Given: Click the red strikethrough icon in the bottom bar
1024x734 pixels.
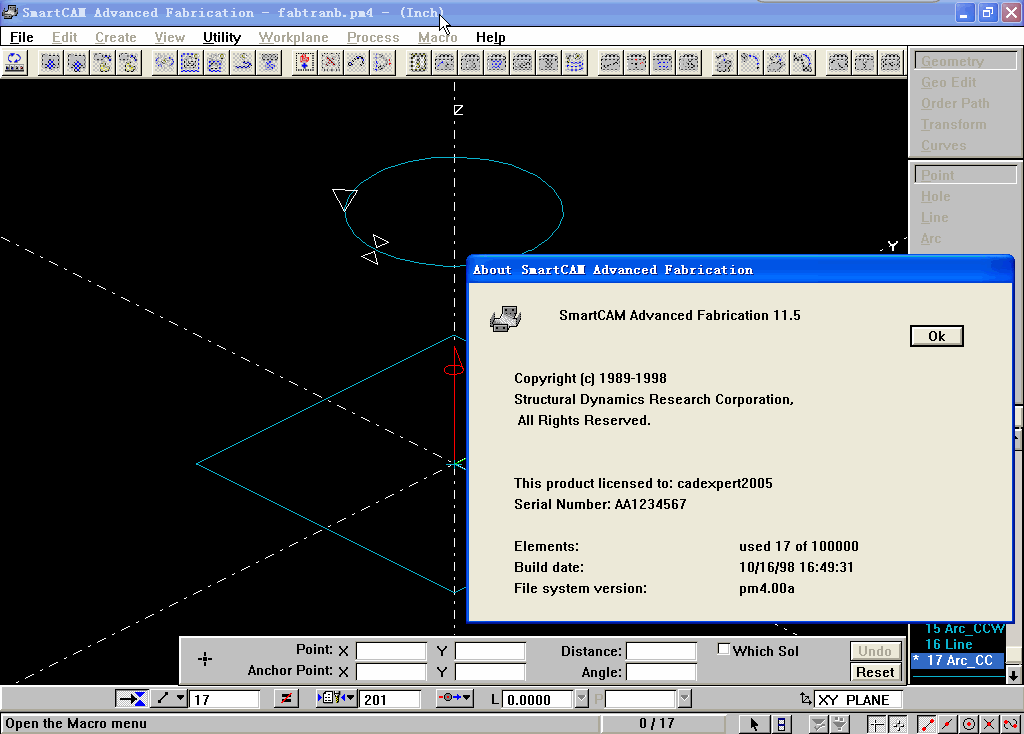Looking at the screenshot, I should point(286,699).
